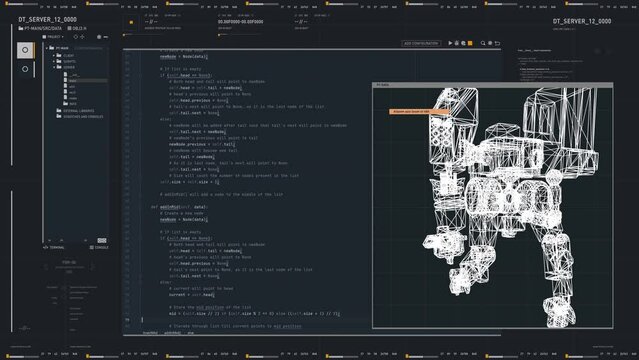
Task: Click the coverage icon left of the orange stop square
Action: click(x=463, y=43)
